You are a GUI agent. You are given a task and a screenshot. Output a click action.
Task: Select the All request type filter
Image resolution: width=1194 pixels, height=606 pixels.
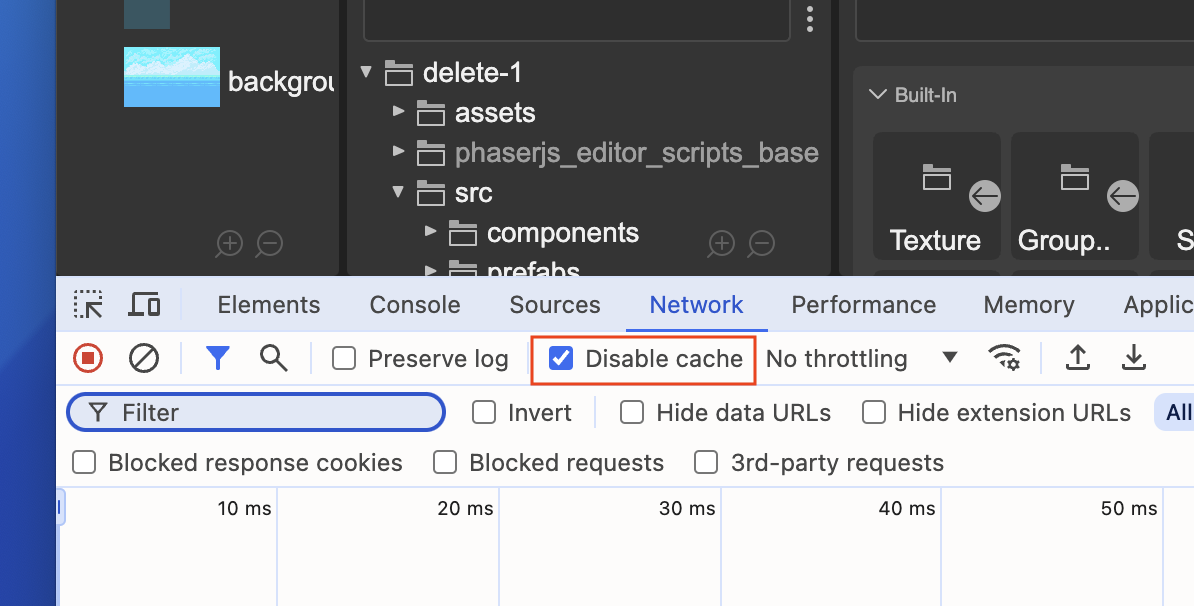(x=1178, y=412)
